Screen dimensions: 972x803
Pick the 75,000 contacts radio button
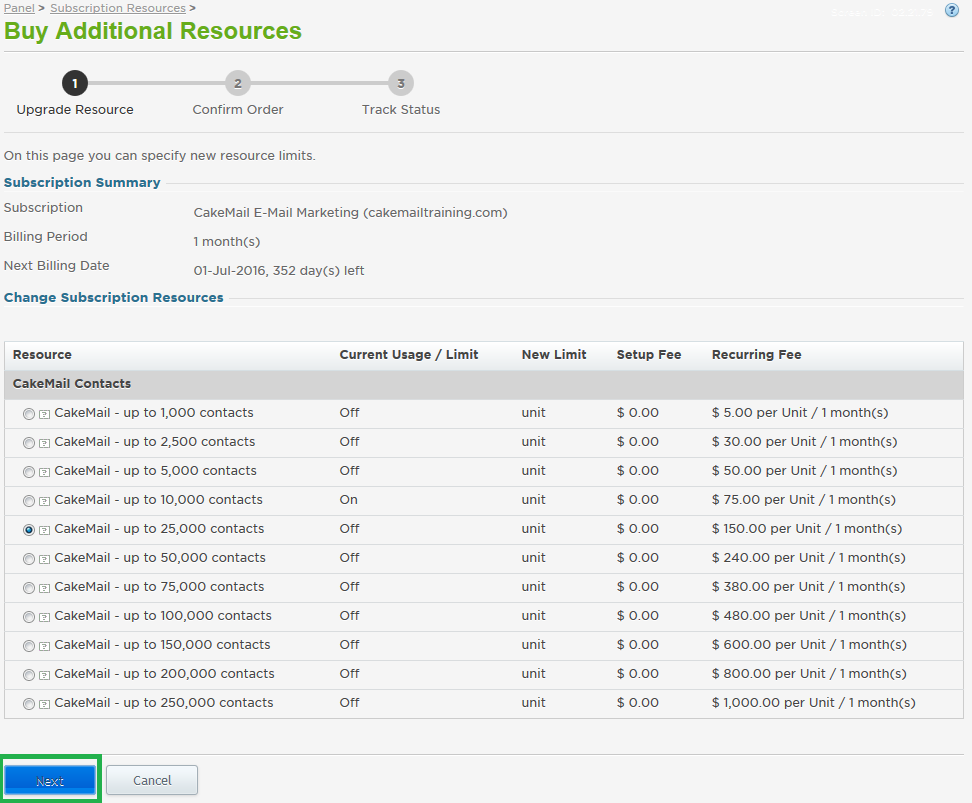[29, 588]
